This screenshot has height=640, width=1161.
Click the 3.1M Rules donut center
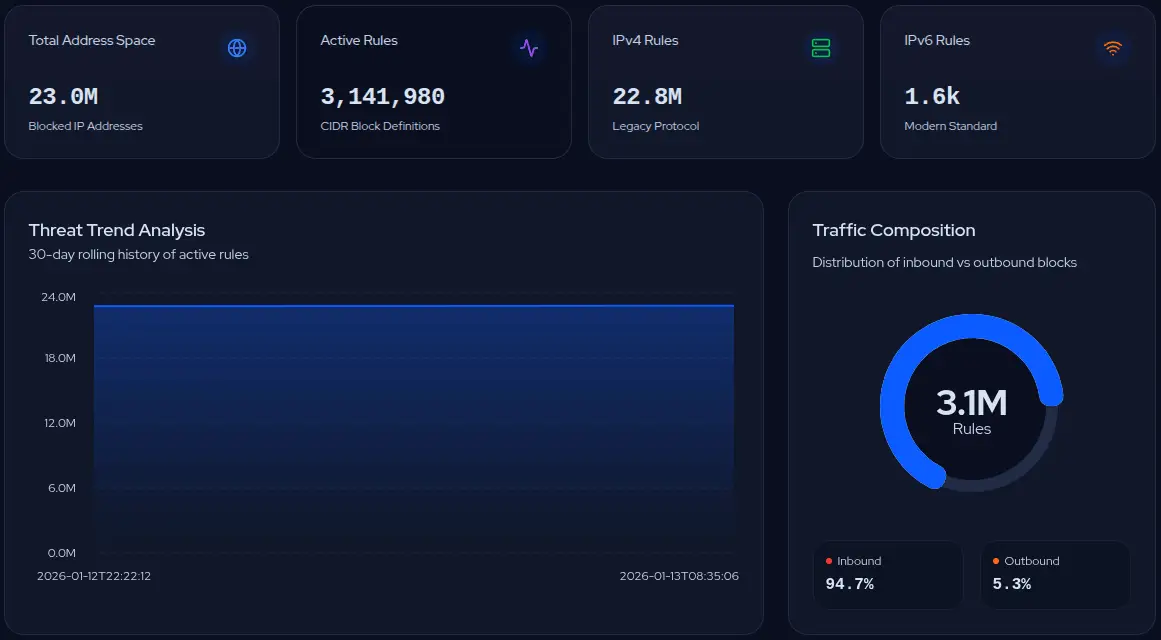point(971,410)
